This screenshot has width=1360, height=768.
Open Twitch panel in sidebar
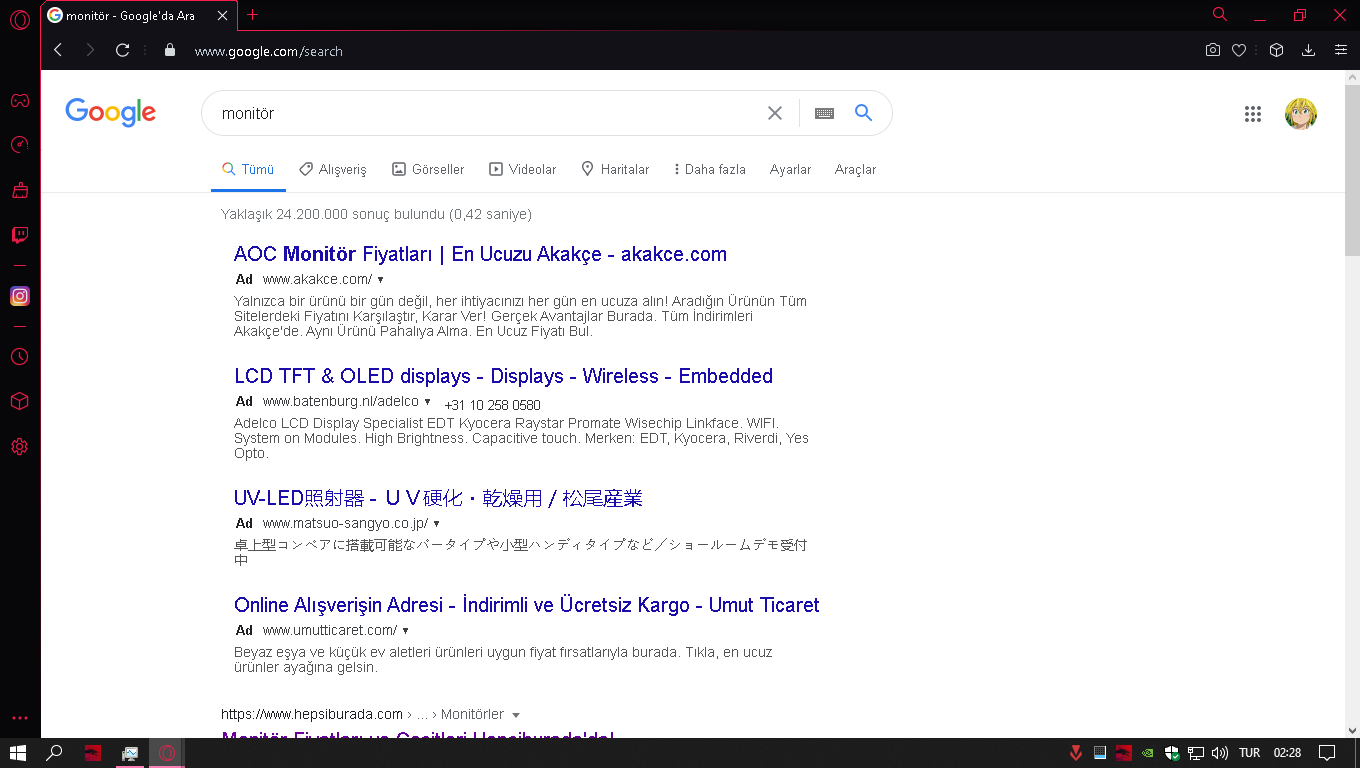[x=19, y=235]
